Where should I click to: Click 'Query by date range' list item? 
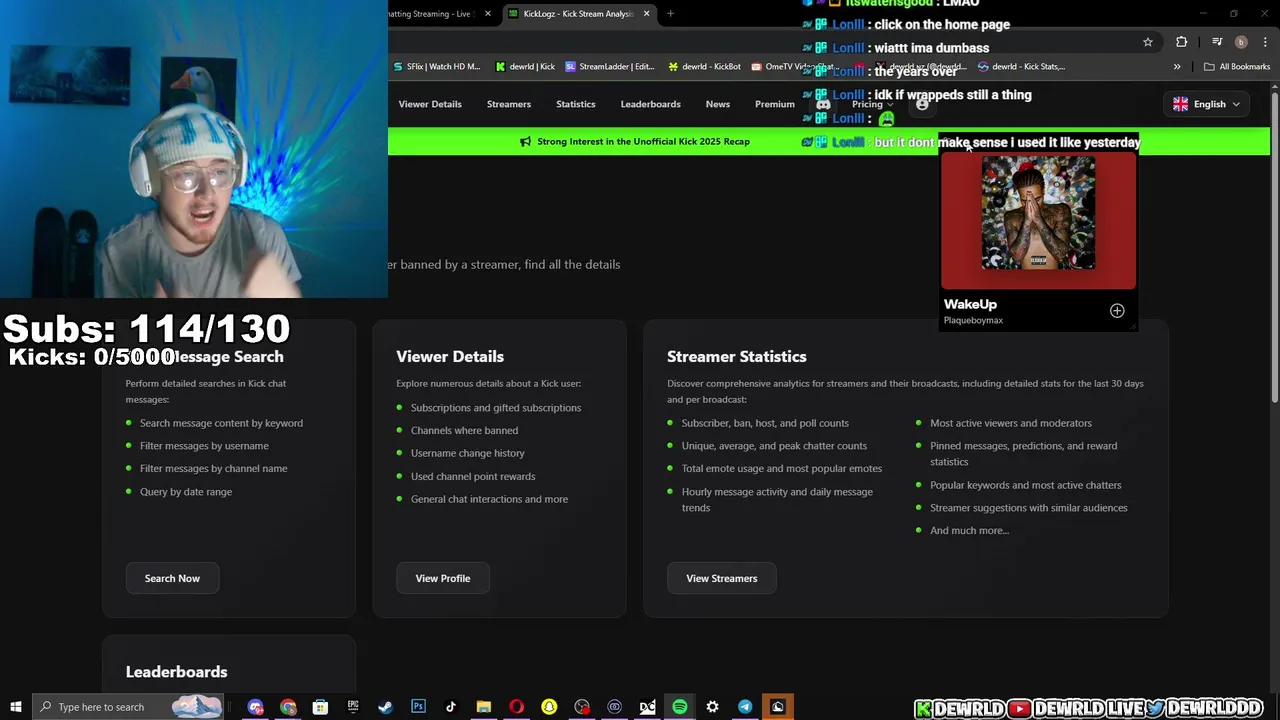[186, 492]
